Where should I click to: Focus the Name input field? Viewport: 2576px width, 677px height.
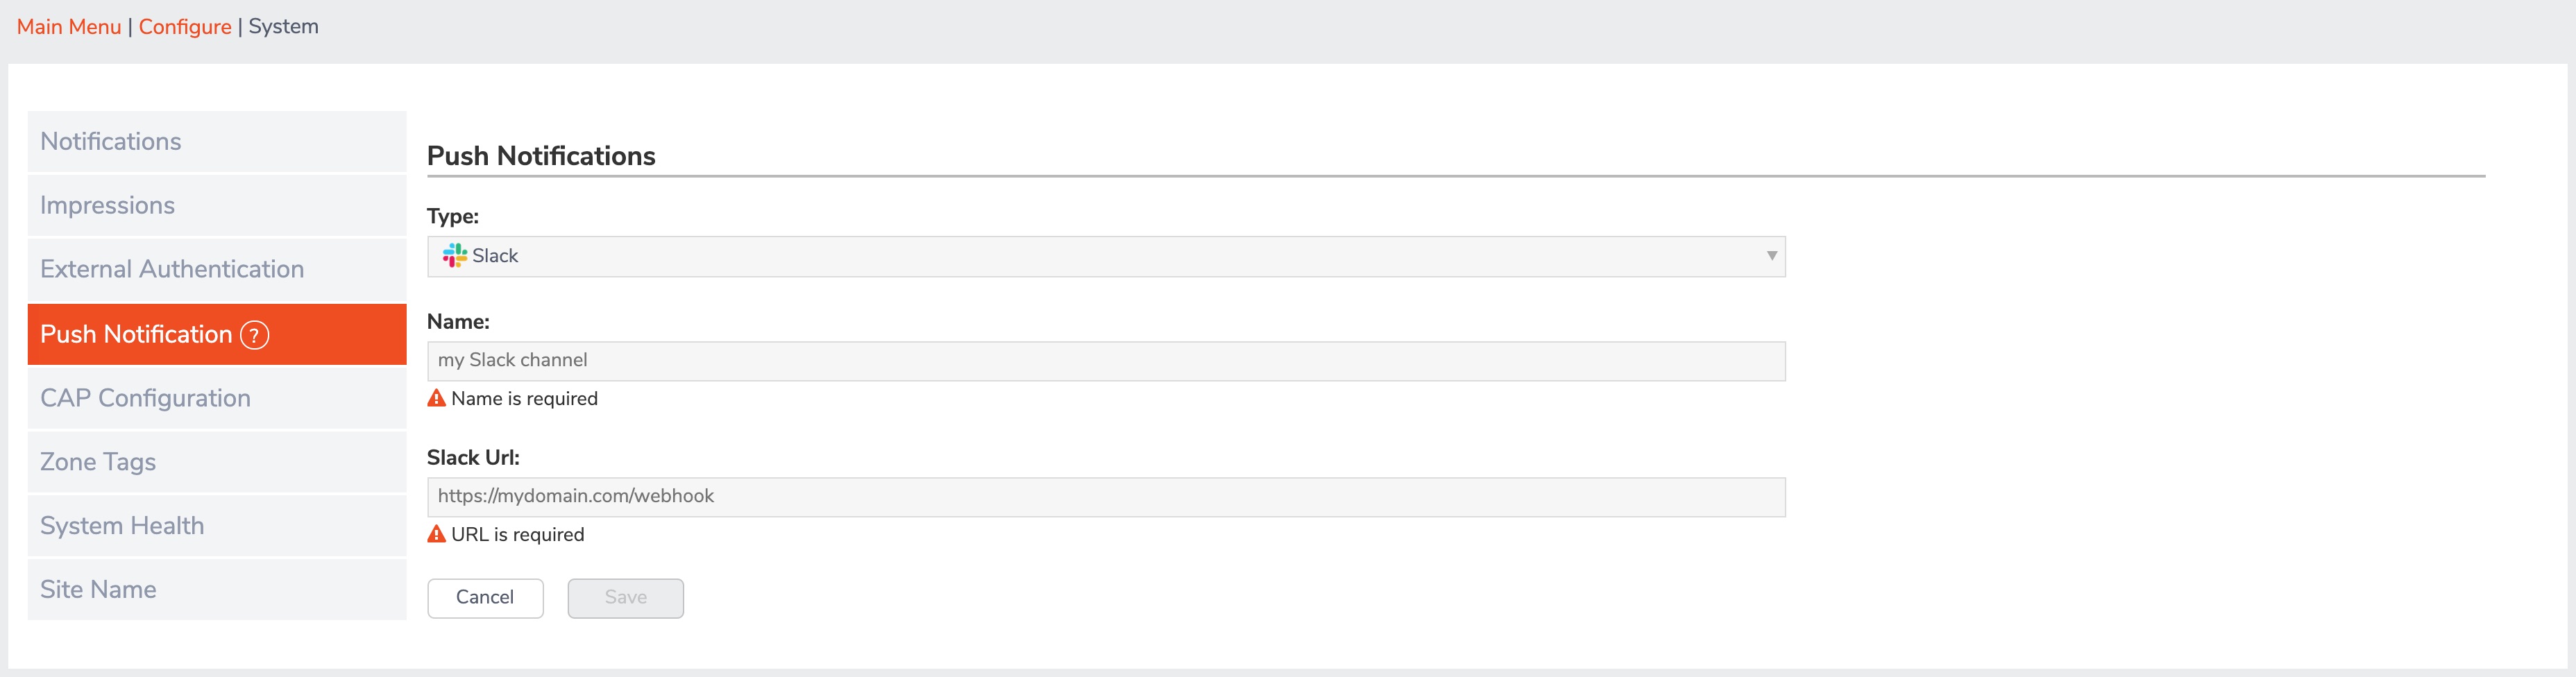(1105, 361)
